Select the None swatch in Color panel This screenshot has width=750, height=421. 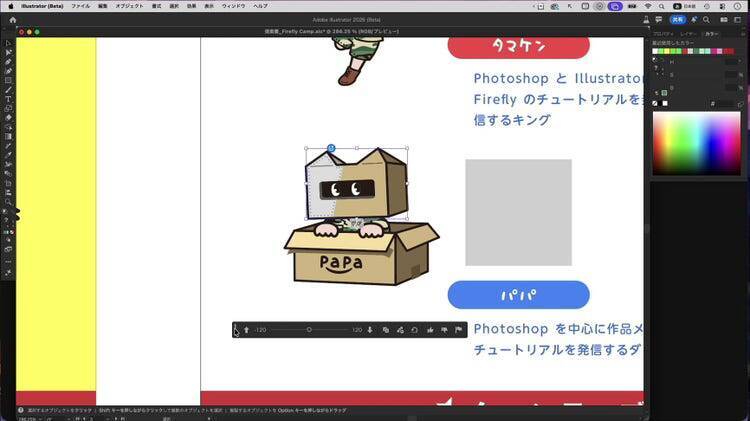tap(655, 103)
